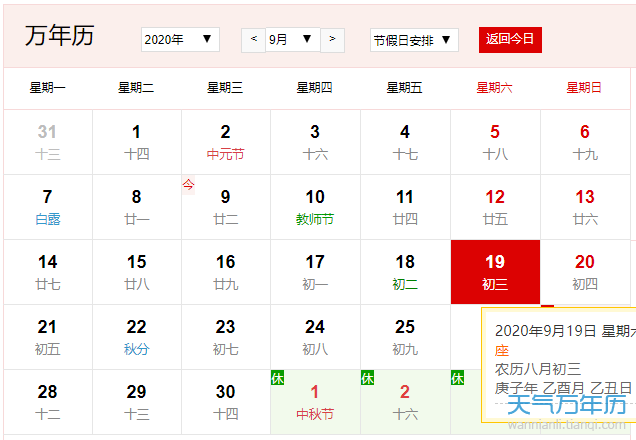Go to previous month arrow
This screenshot has width=636, height=440.
tap(254, 40)
